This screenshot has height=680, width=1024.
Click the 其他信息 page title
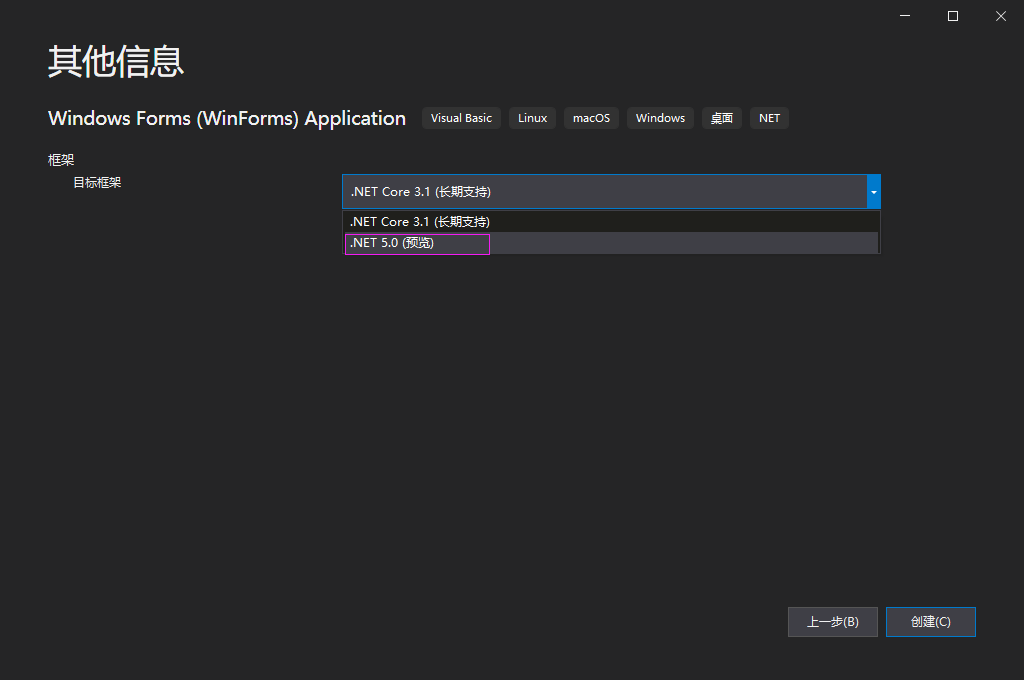click(115, 62)
